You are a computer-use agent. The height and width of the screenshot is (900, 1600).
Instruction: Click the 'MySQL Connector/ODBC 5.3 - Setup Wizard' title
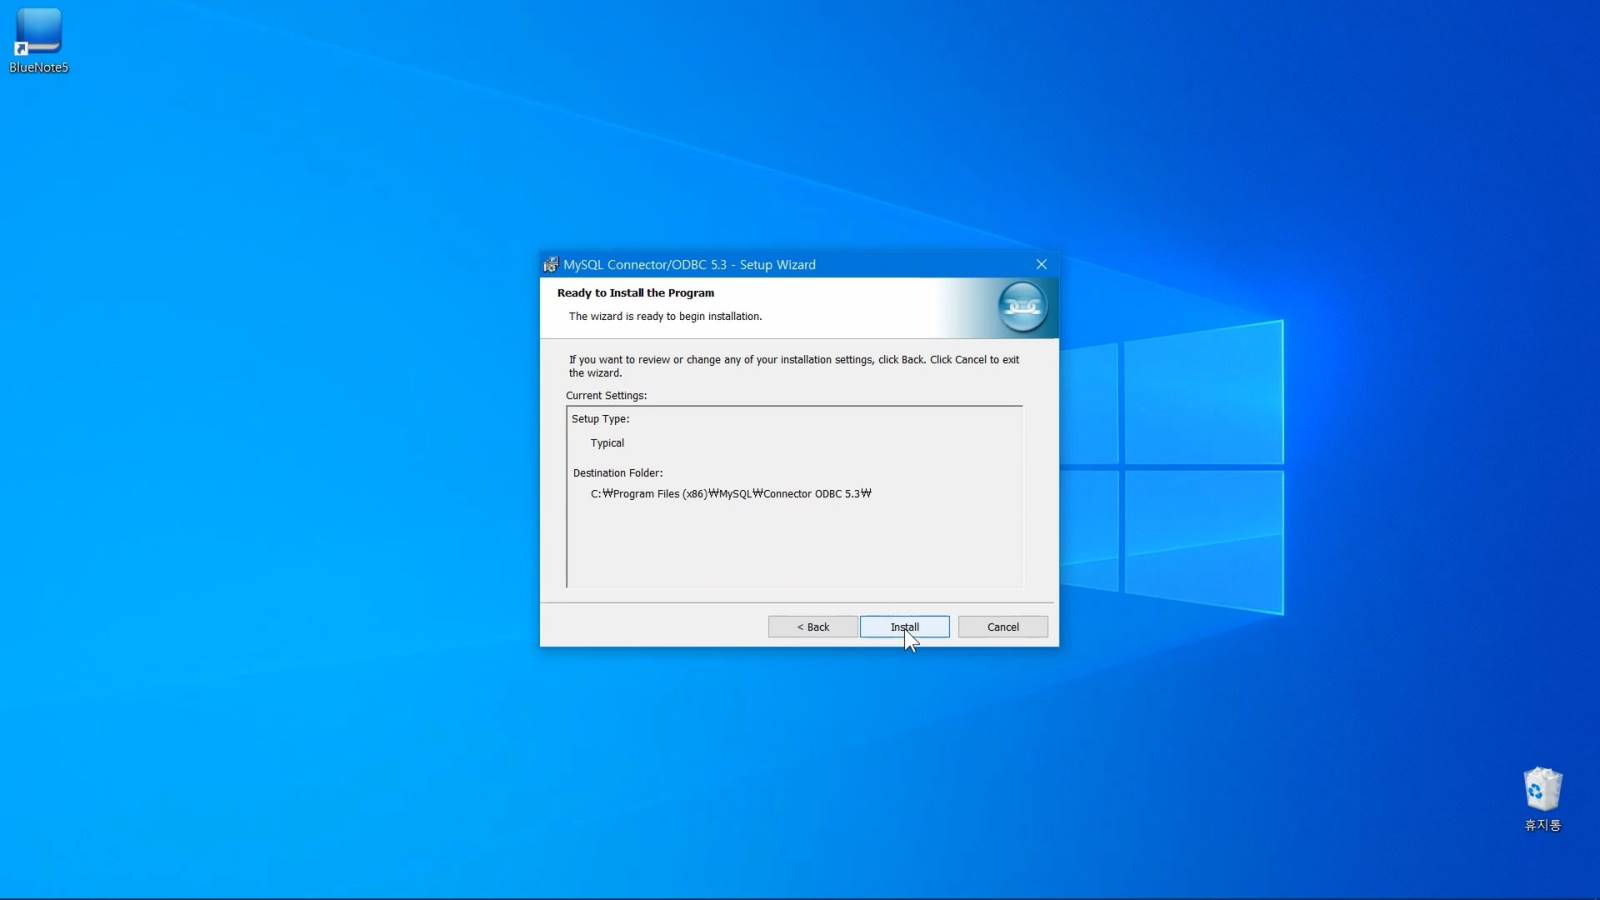point(689,265)
